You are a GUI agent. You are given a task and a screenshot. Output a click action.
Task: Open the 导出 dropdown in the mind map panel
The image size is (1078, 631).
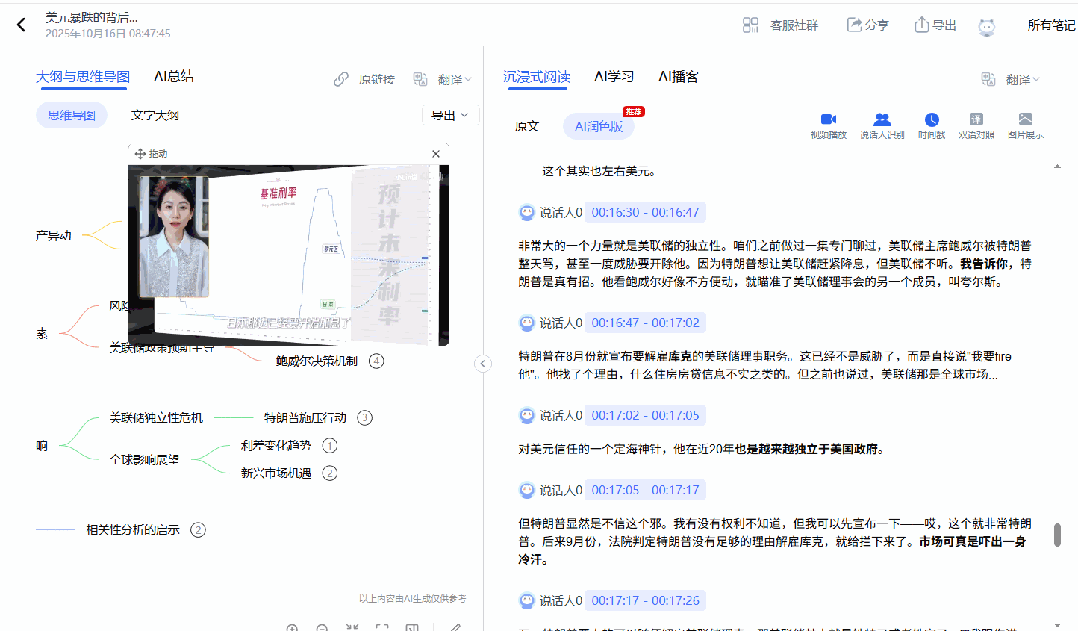click(448, 116)
